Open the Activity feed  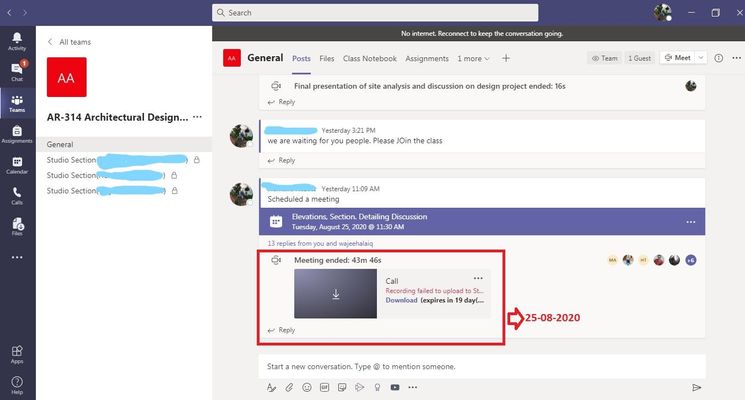[17, 41]
